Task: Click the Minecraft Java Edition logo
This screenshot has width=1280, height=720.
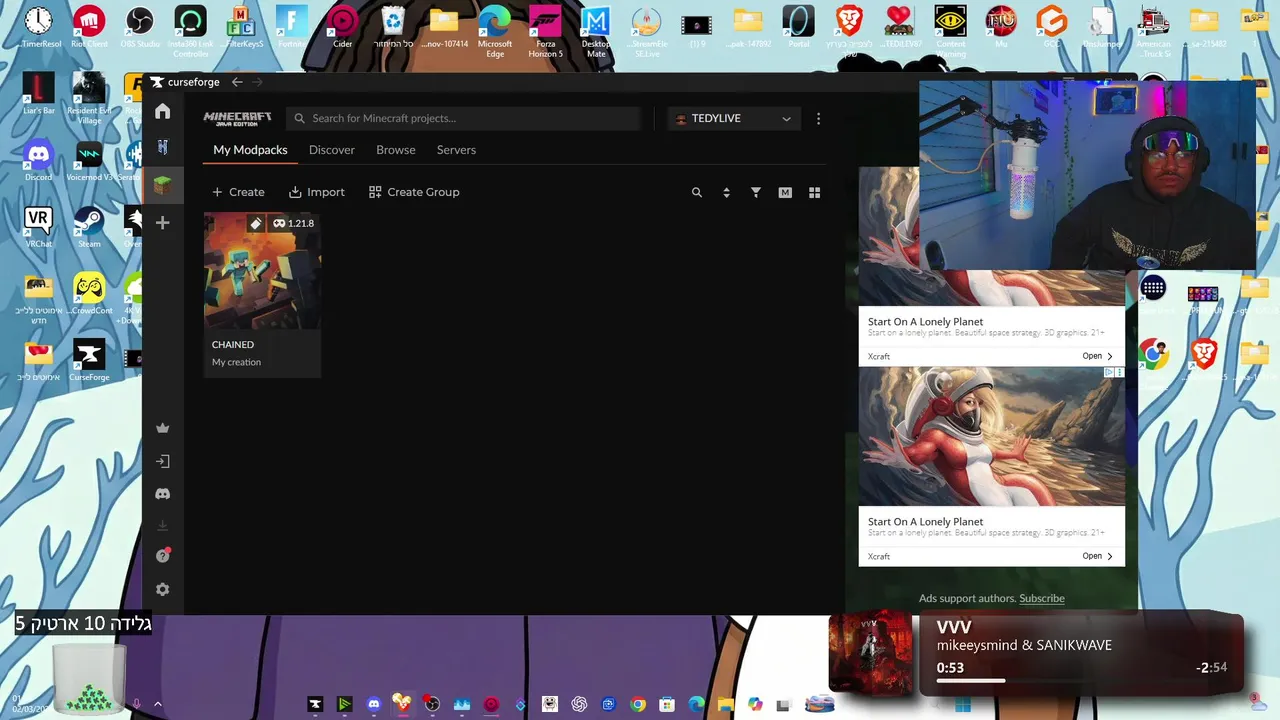Action: [x=237, y=118]
